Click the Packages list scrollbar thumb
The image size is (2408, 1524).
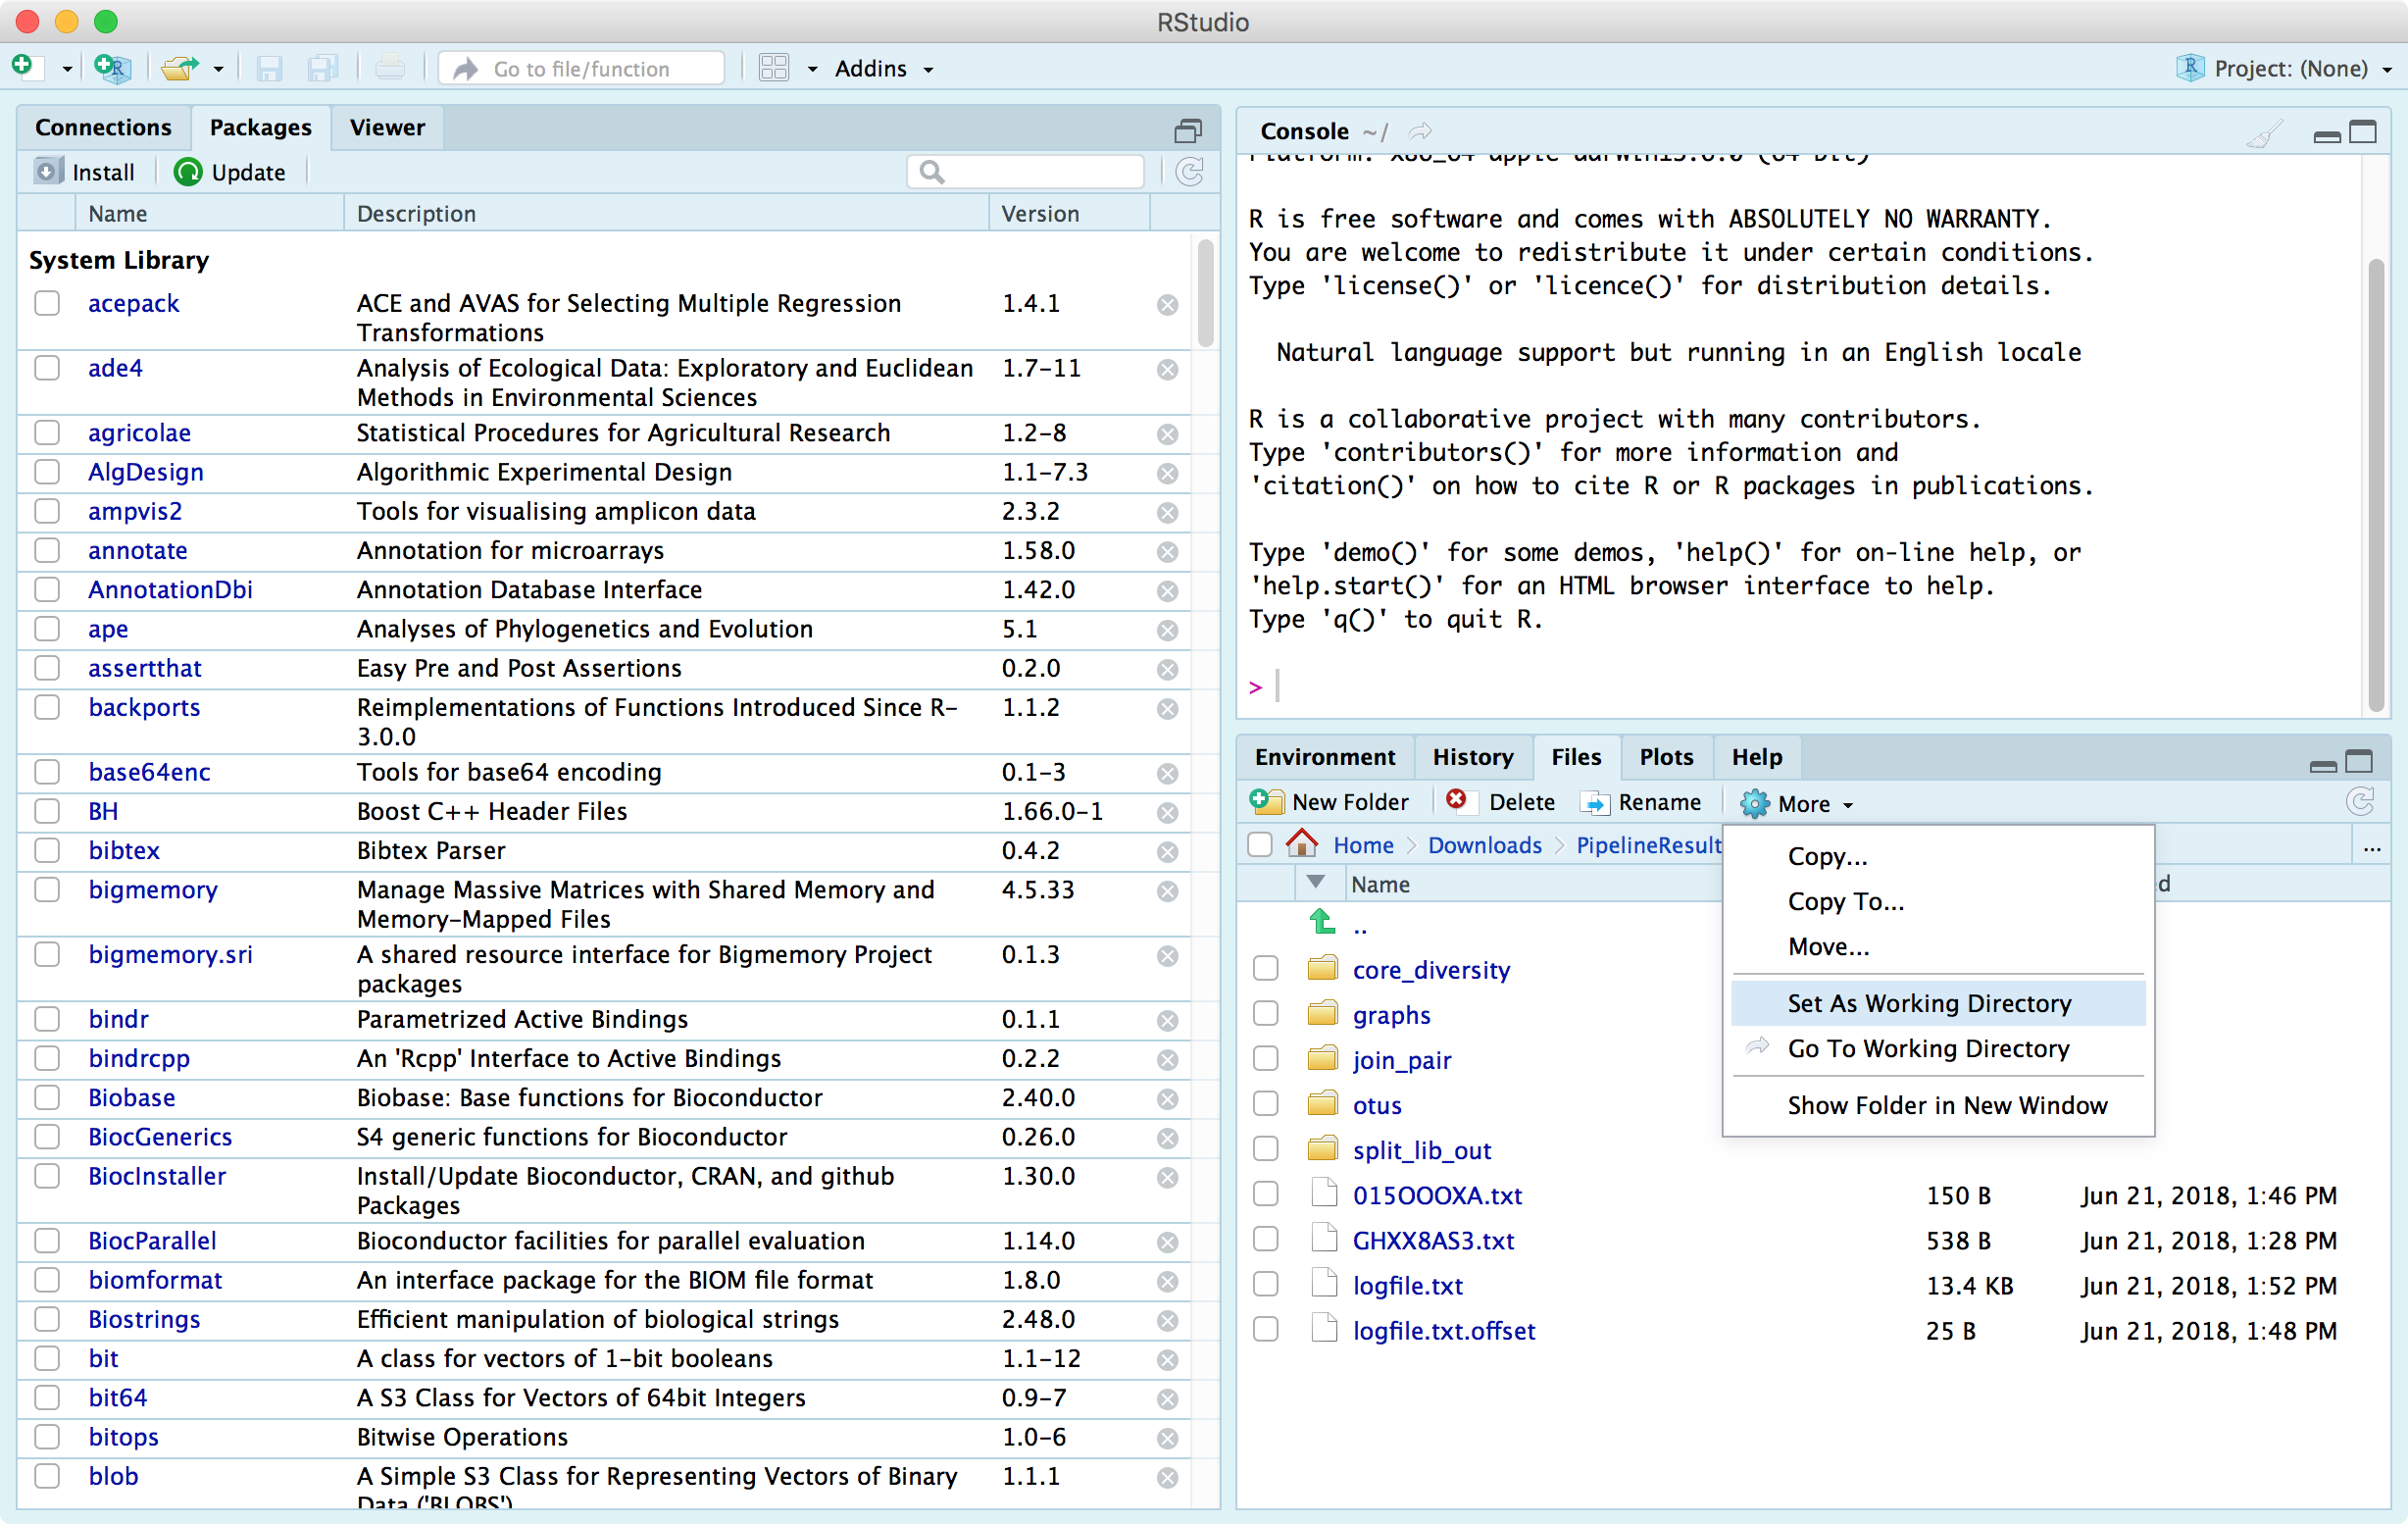(1205, 293)
